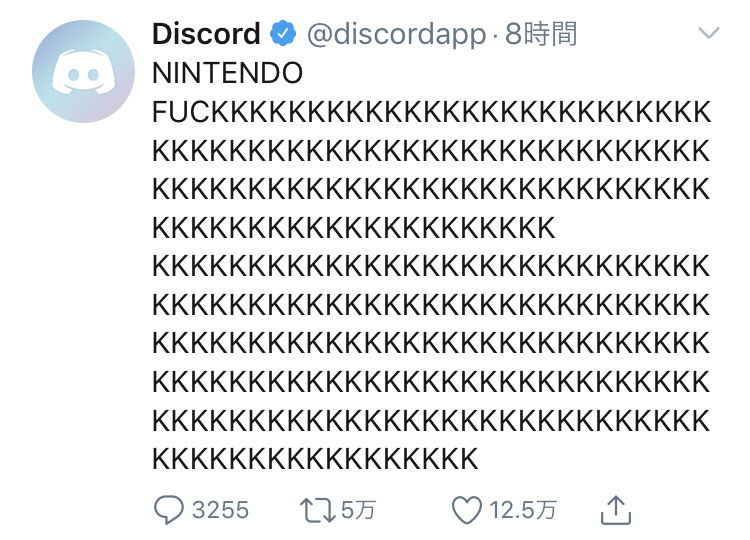The height and width of the screenshot is (540, 750).
Task: Open the tweet options chevron
Action: click(x=709, y=33)
